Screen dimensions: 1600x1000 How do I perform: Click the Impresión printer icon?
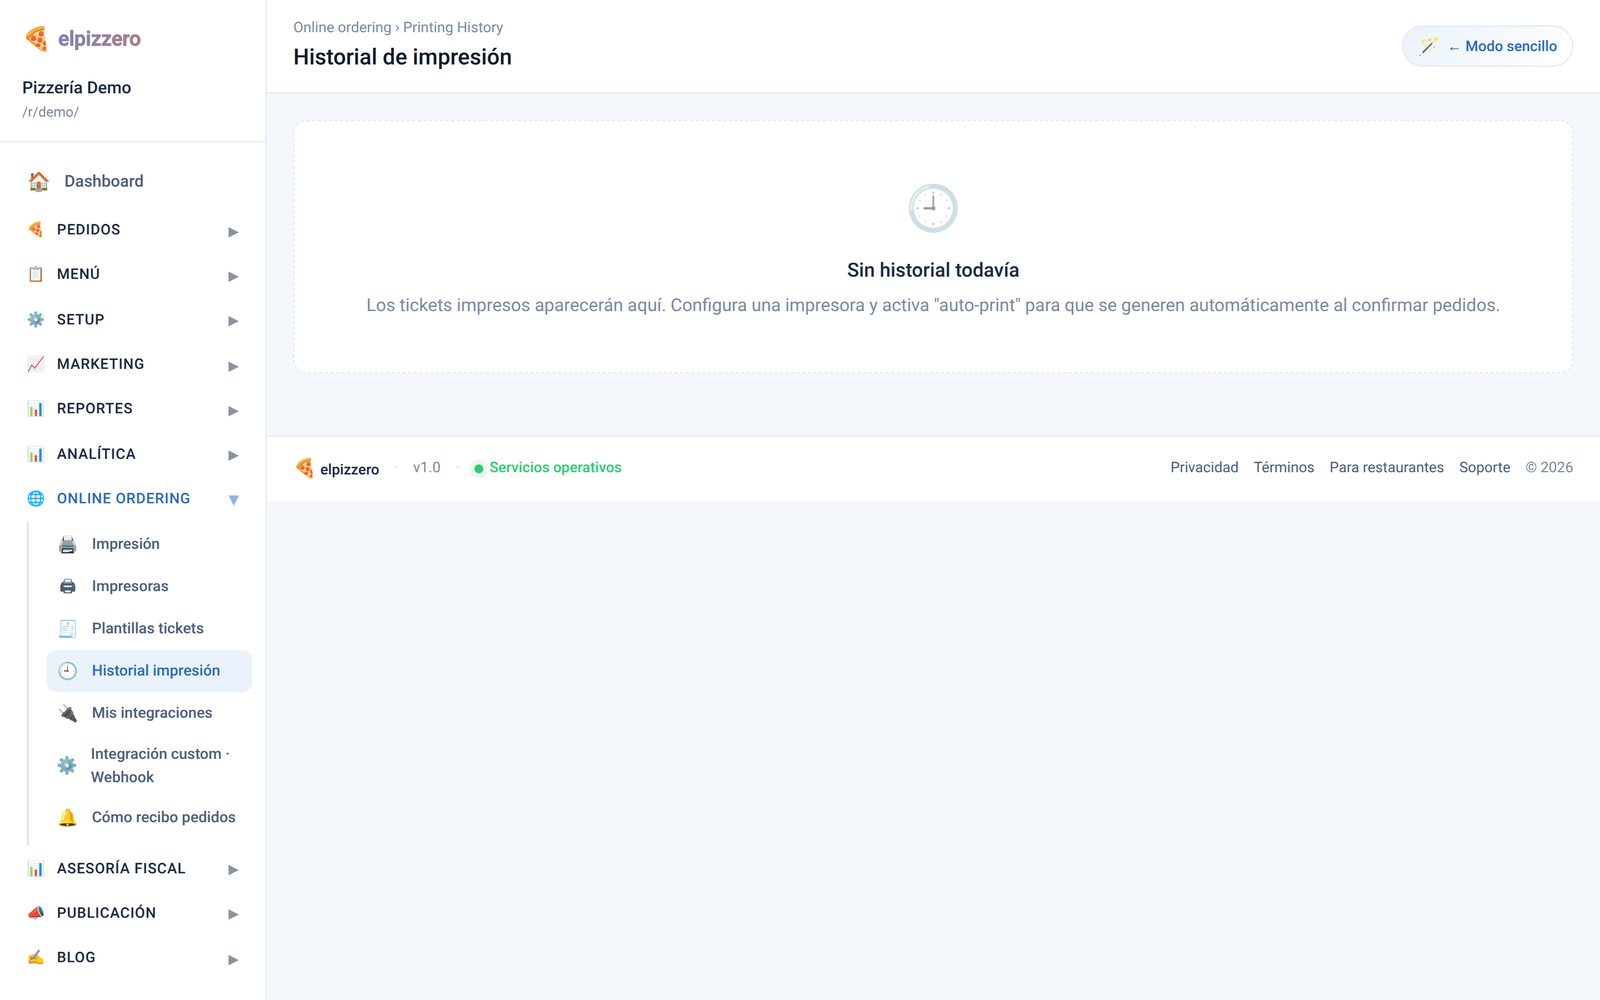click(x=68, y=544)
